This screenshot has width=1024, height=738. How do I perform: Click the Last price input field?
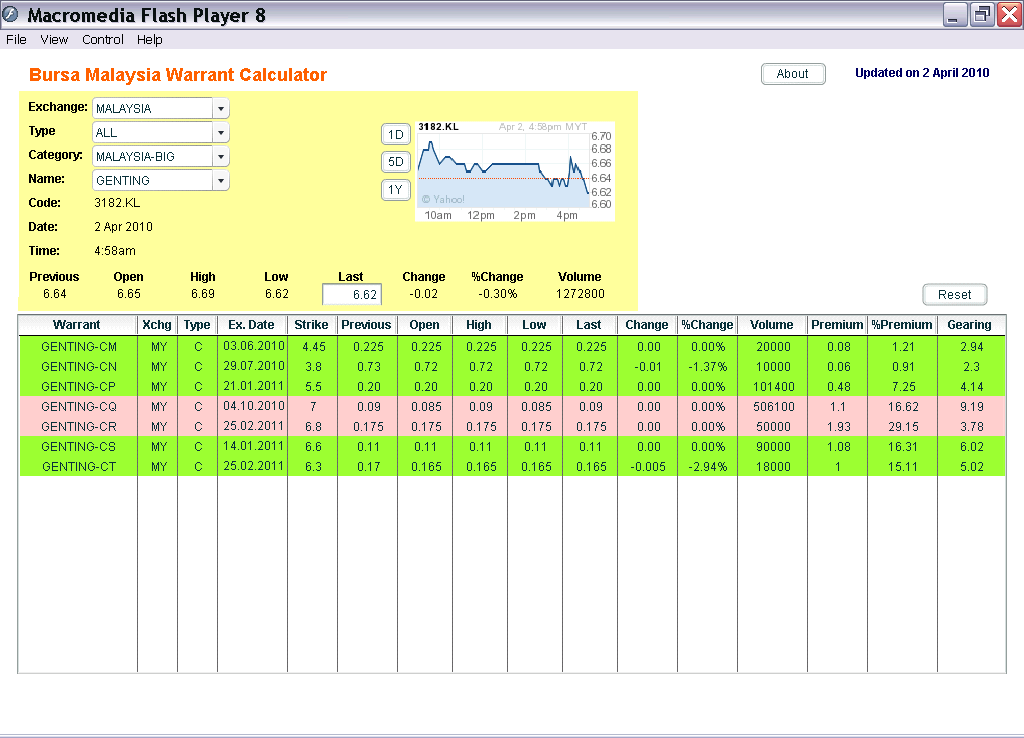[x=352, y=295]
